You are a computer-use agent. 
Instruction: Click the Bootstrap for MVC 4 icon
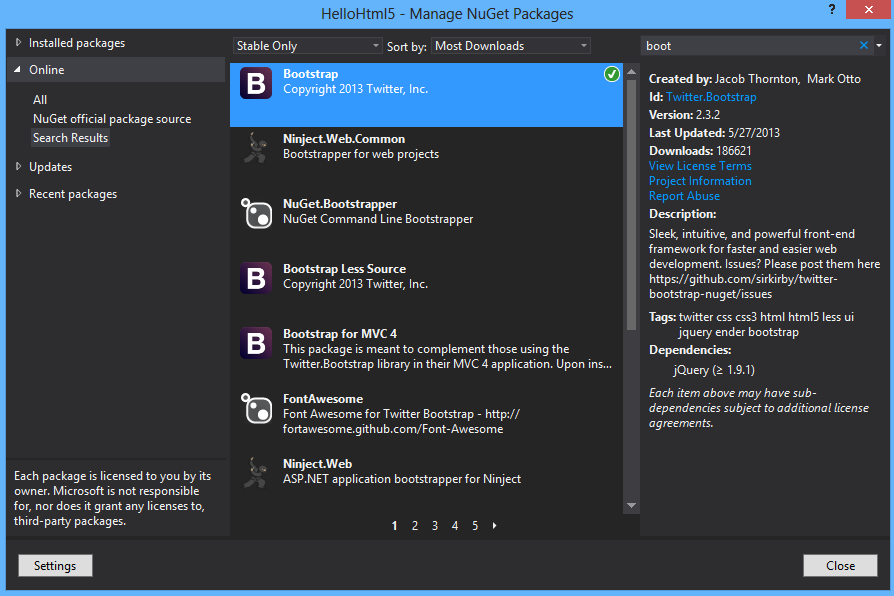tap(256, 343)
